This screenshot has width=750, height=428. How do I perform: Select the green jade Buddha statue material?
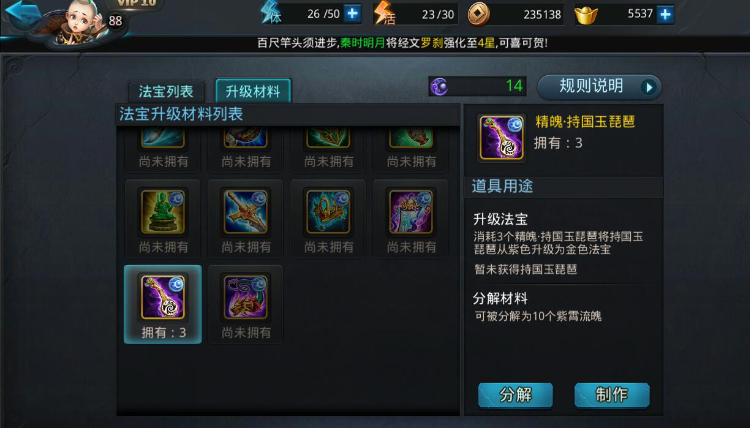pyautogui.click(x=163, y=212)
